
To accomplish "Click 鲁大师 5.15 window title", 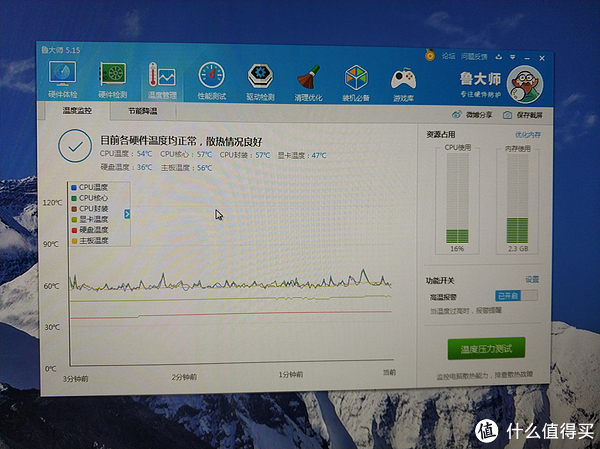I will pos(60,50).
